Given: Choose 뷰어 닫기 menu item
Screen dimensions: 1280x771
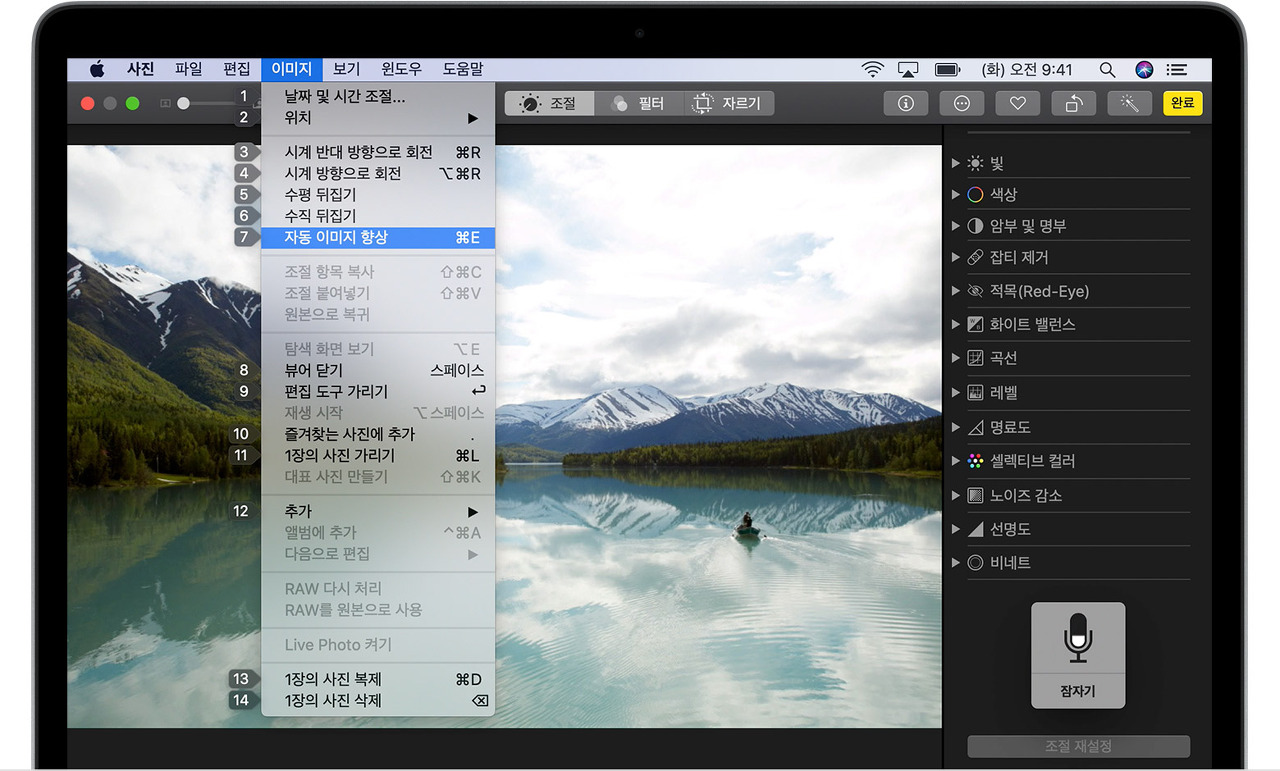Looking at the screenshot, I should coord(378,370).
